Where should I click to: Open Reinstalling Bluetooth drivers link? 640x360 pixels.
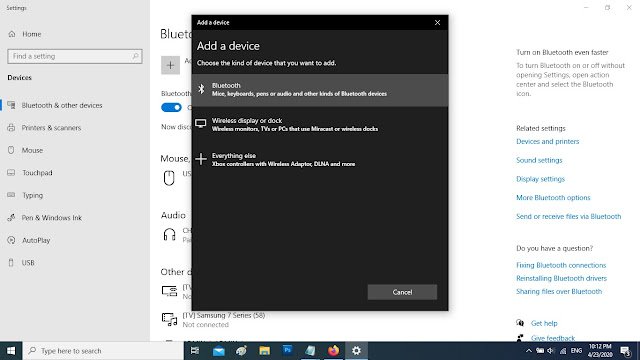(561, 278)
